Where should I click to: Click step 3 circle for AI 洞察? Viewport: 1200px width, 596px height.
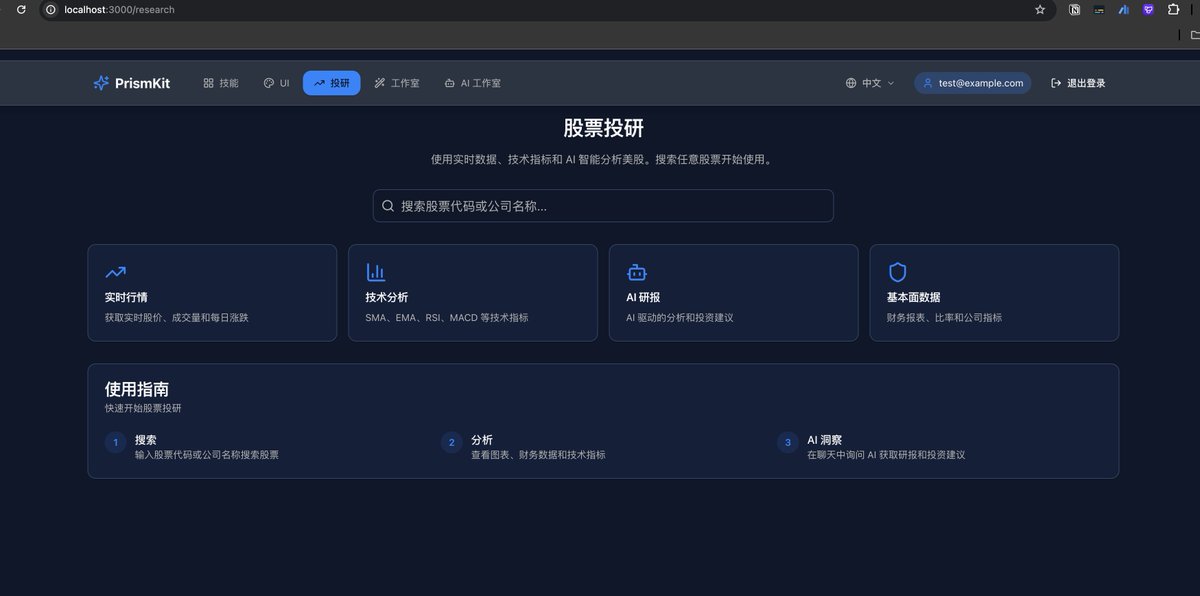[x=788, y=442]
